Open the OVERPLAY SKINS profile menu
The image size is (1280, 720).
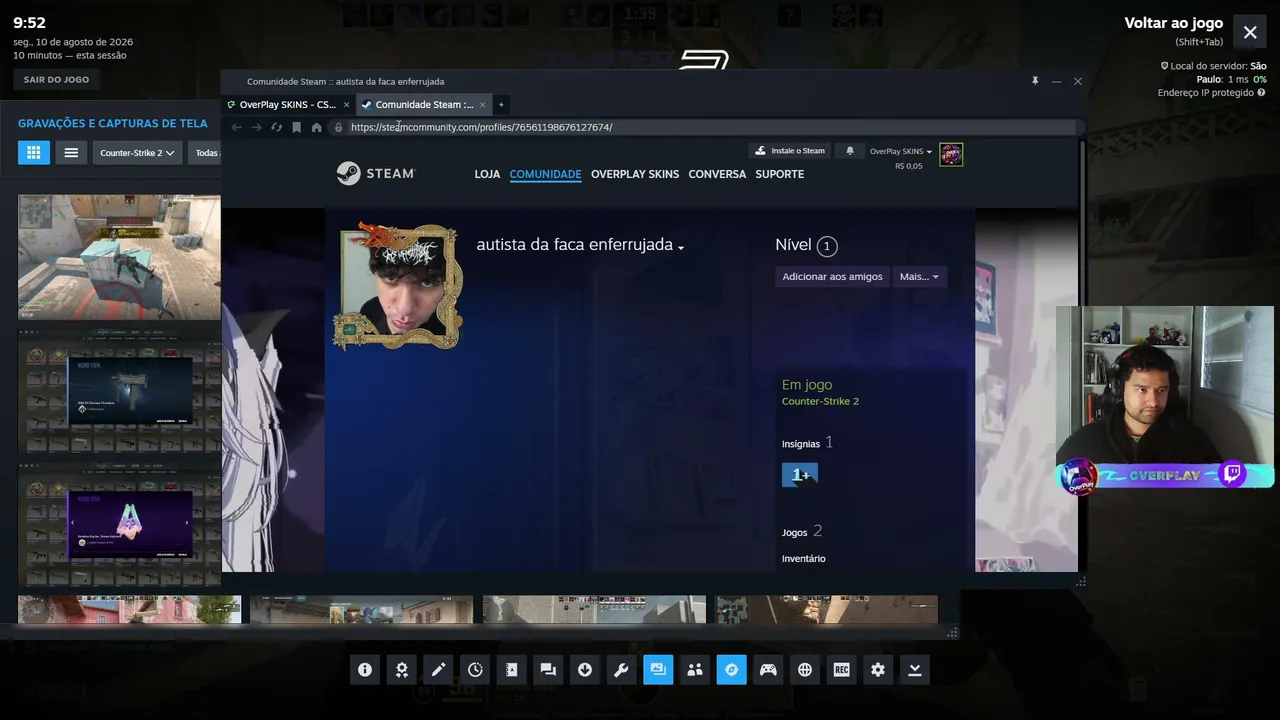tap(635, 174)
